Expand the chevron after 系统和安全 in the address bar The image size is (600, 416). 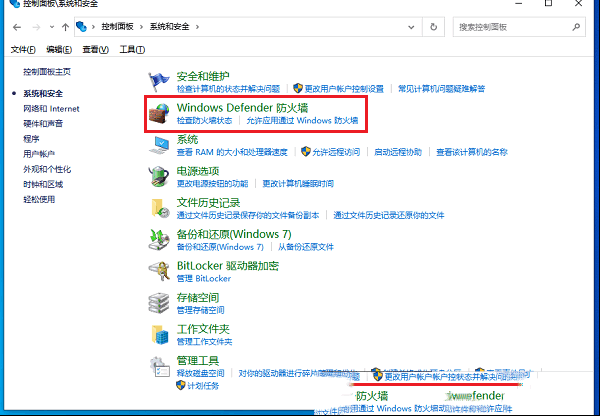pyautogui.click(x=197, y=27)
